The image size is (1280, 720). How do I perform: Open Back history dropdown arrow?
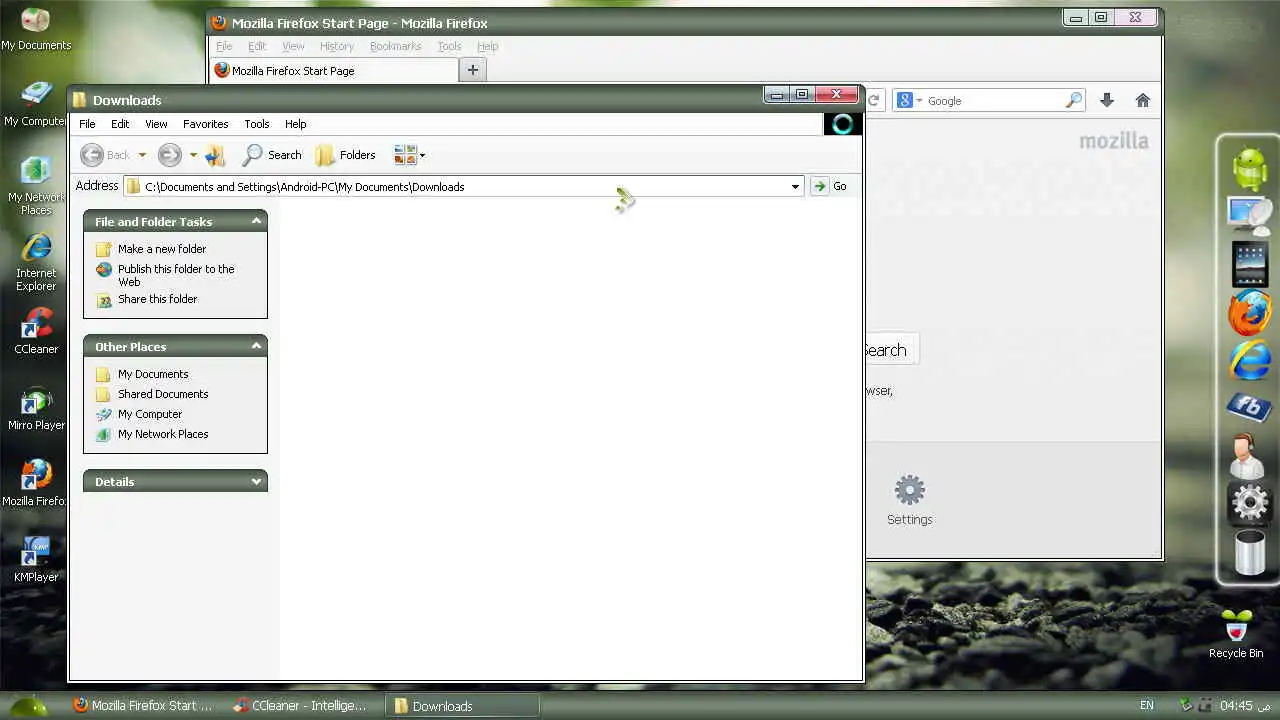pyautogui.click(x=142, y=155)
